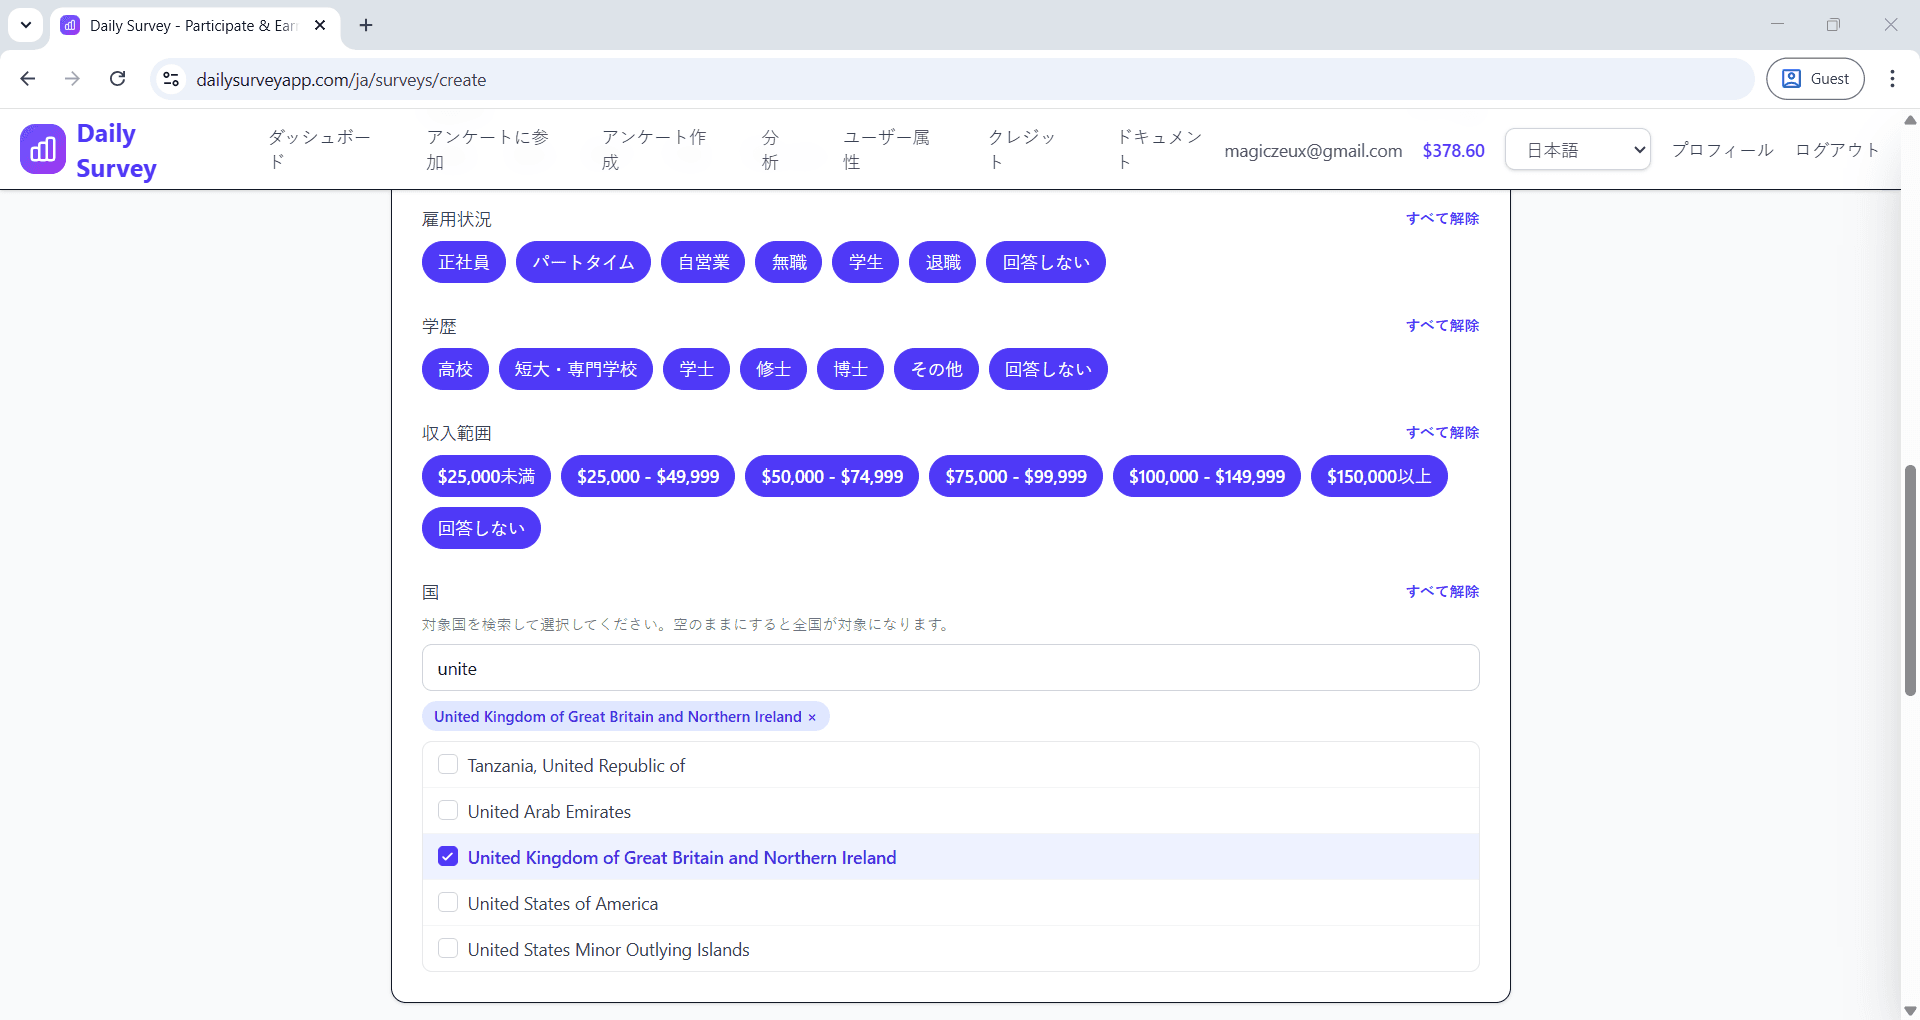This screenshot has width=1920, height=1020.
Task: Click the browser back arrow icon
Action: point(27,79)
